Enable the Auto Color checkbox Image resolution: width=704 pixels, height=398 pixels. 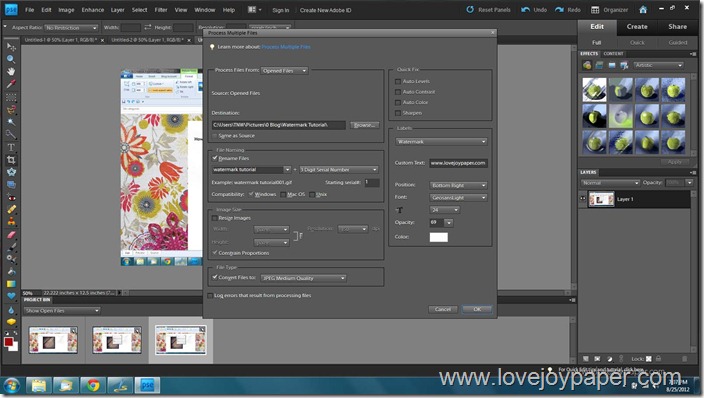(398, 102)
